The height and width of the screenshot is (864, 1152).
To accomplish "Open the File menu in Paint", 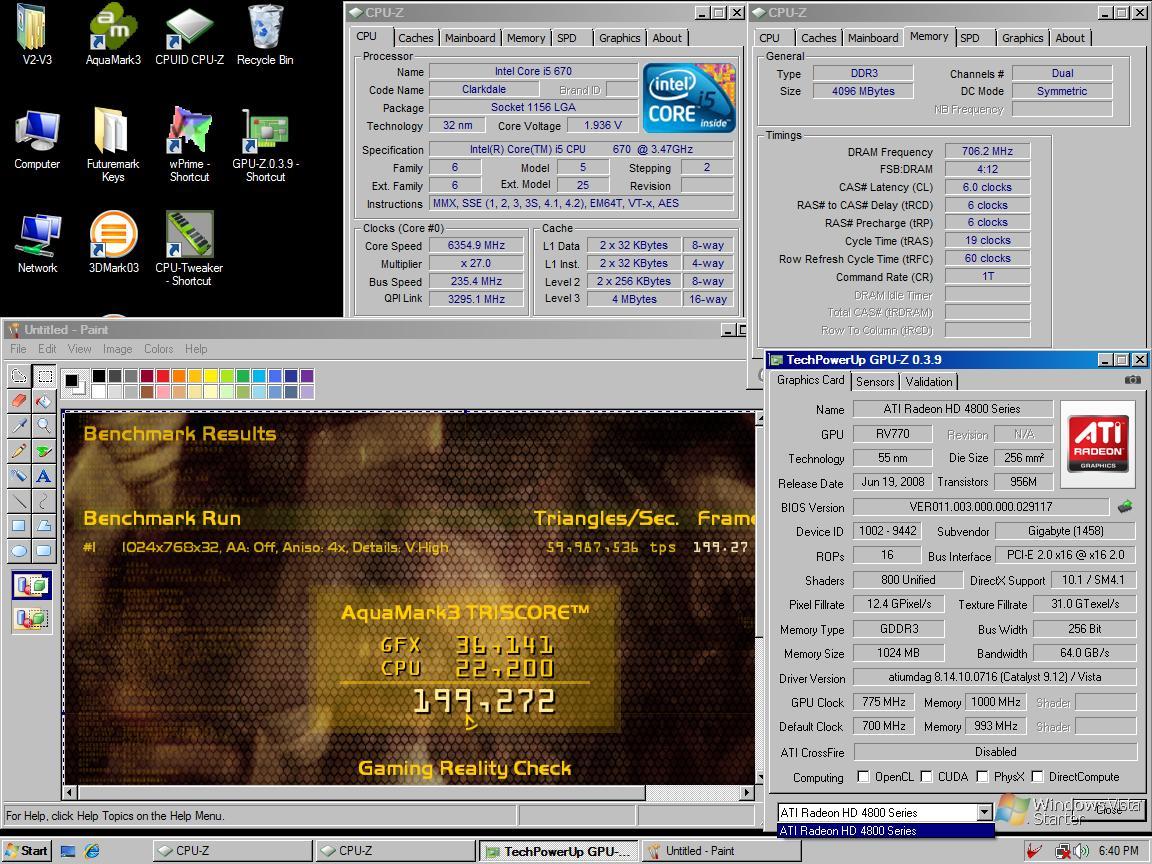I will point(18,349).
